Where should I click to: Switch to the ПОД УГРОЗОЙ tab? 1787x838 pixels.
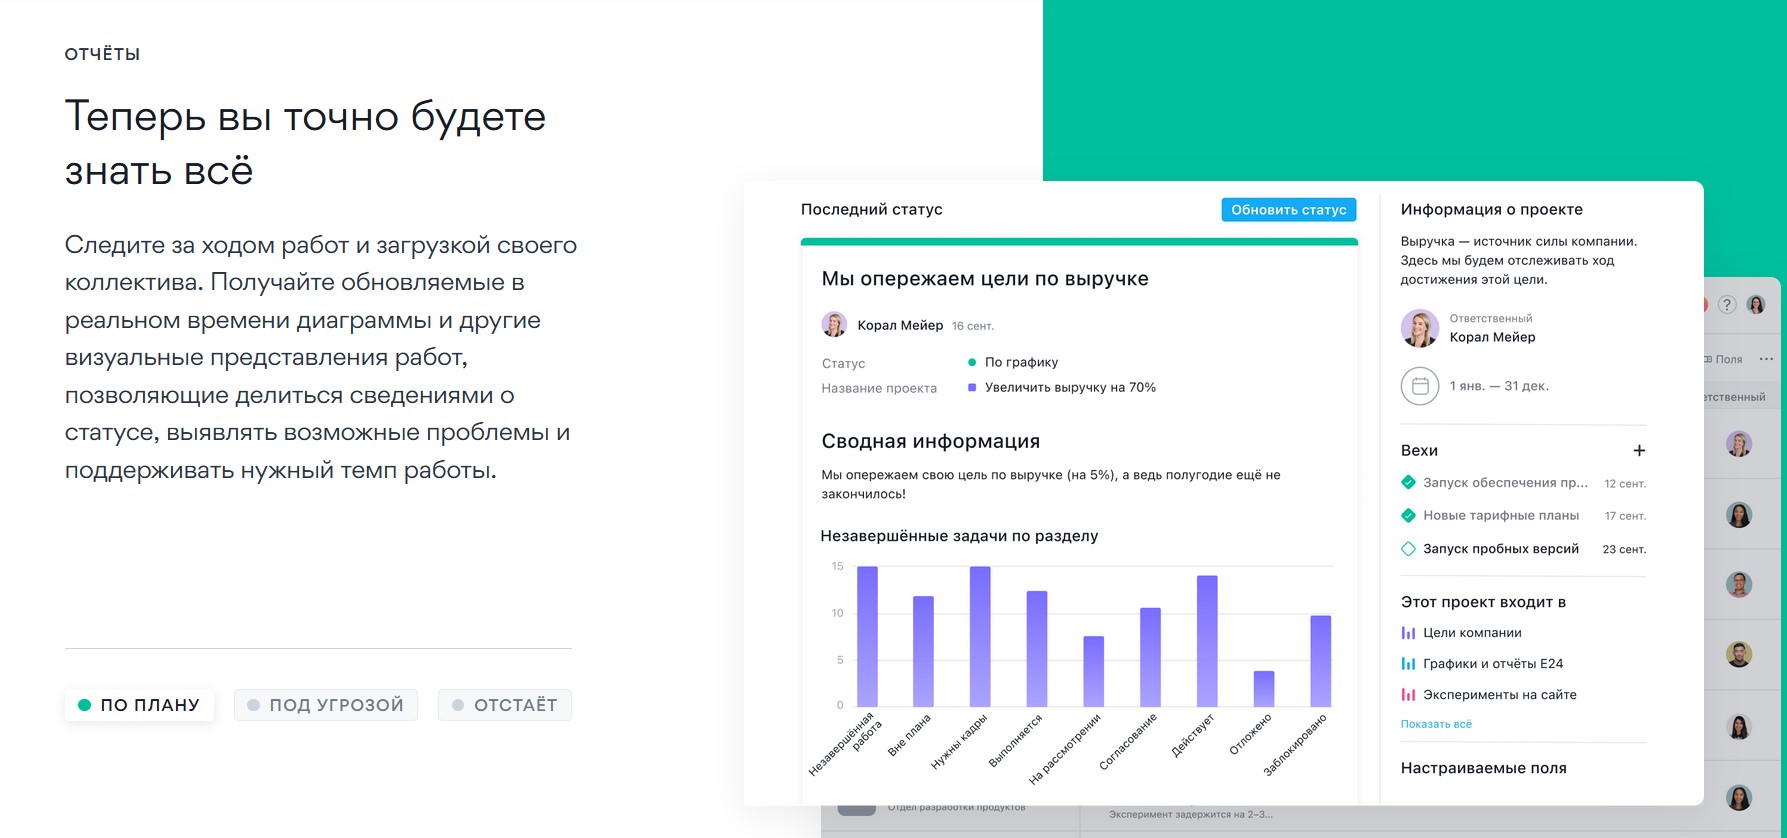[325, 705]
